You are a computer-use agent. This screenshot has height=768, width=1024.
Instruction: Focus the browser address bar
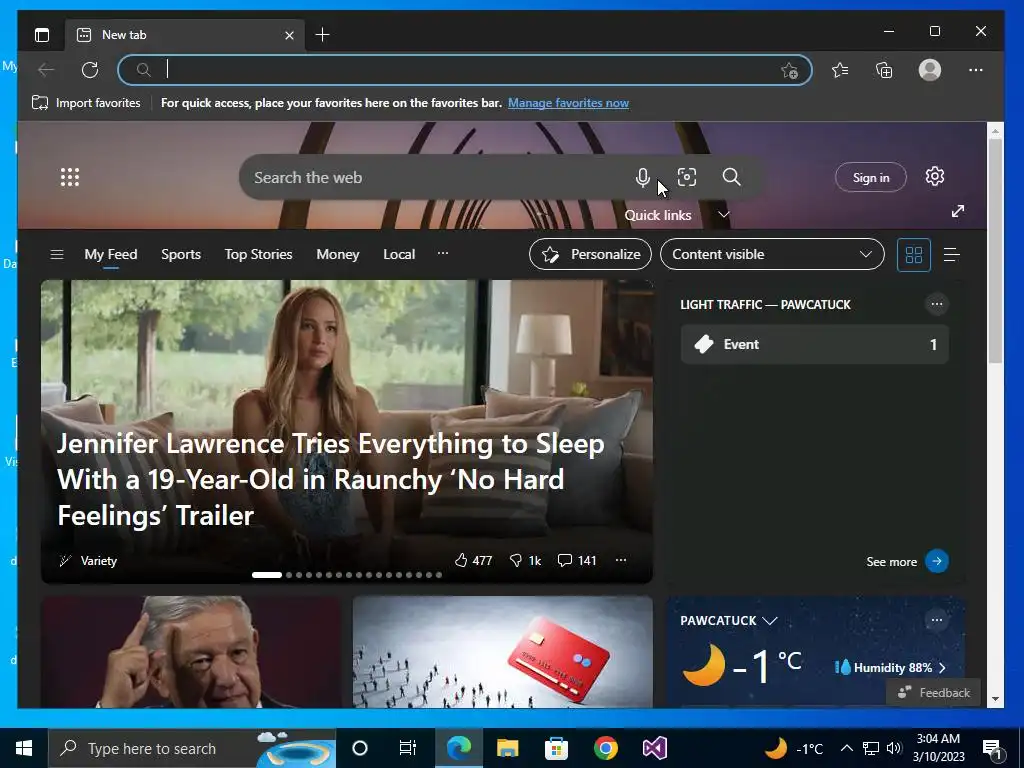465,70
